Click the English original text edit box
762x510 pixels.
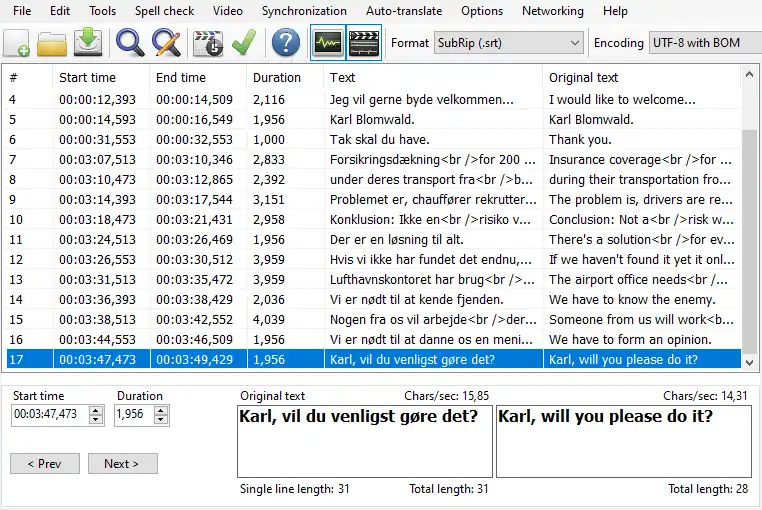(624, 441)
